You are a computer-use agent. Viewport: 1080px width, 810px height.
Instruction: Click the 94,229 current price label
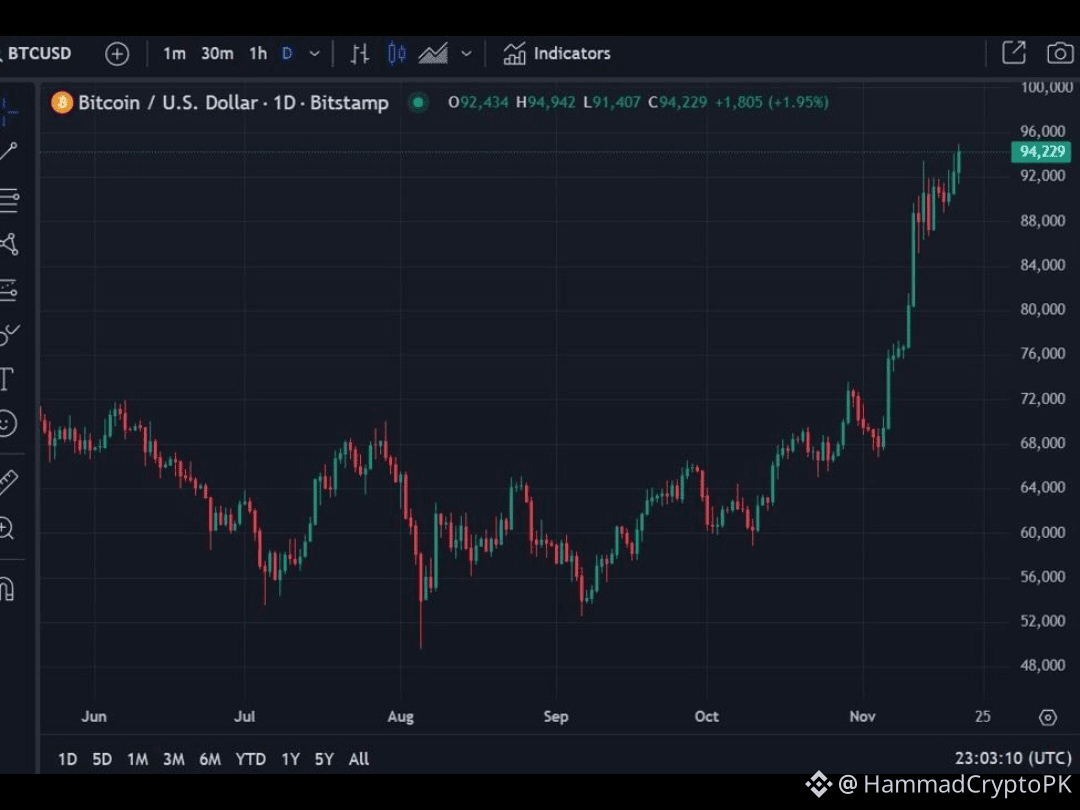click(1041, 152)
